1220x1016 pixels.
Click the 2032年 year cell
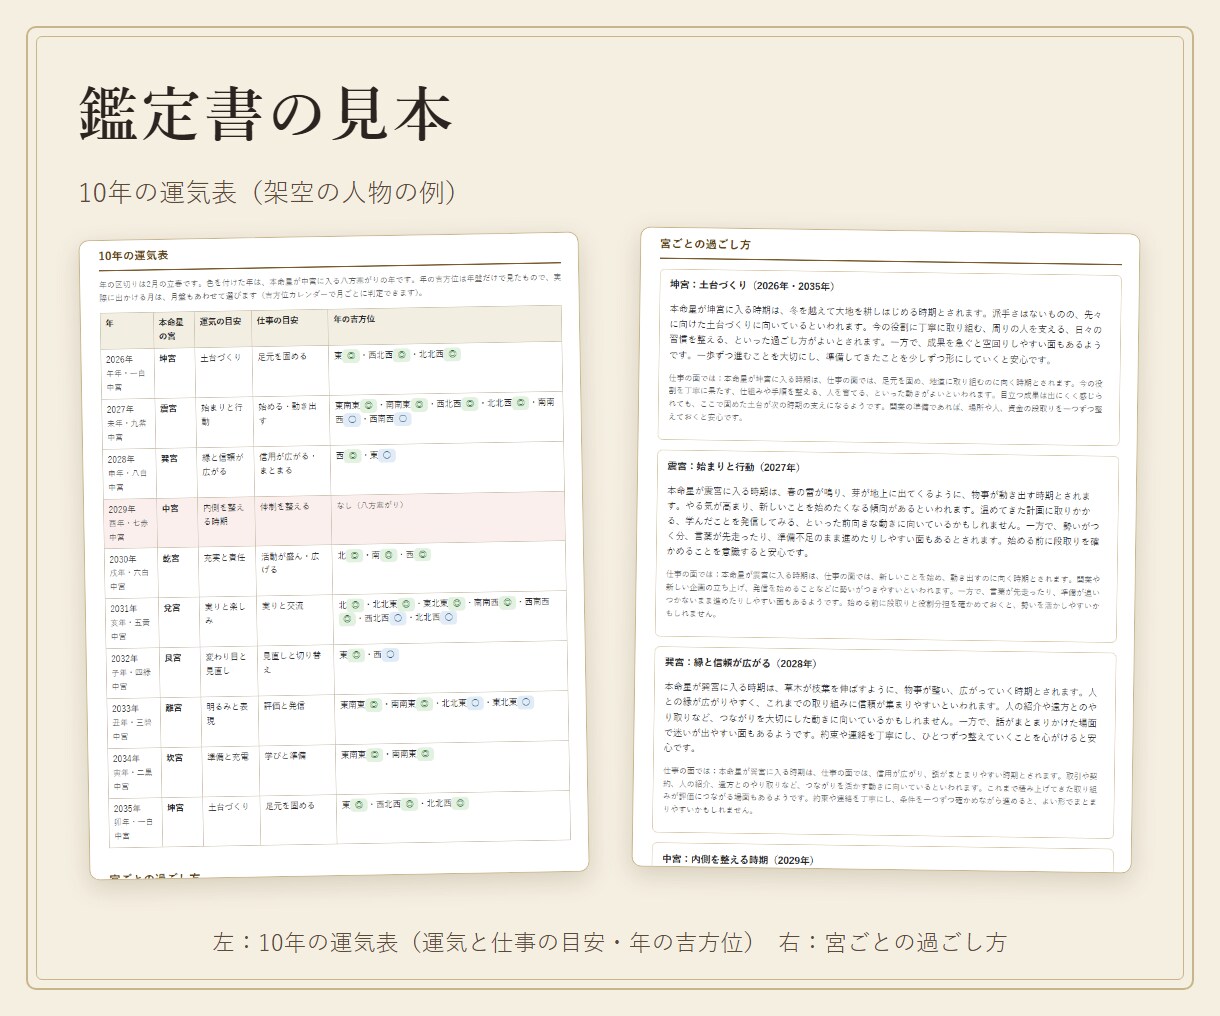(133, 671)
